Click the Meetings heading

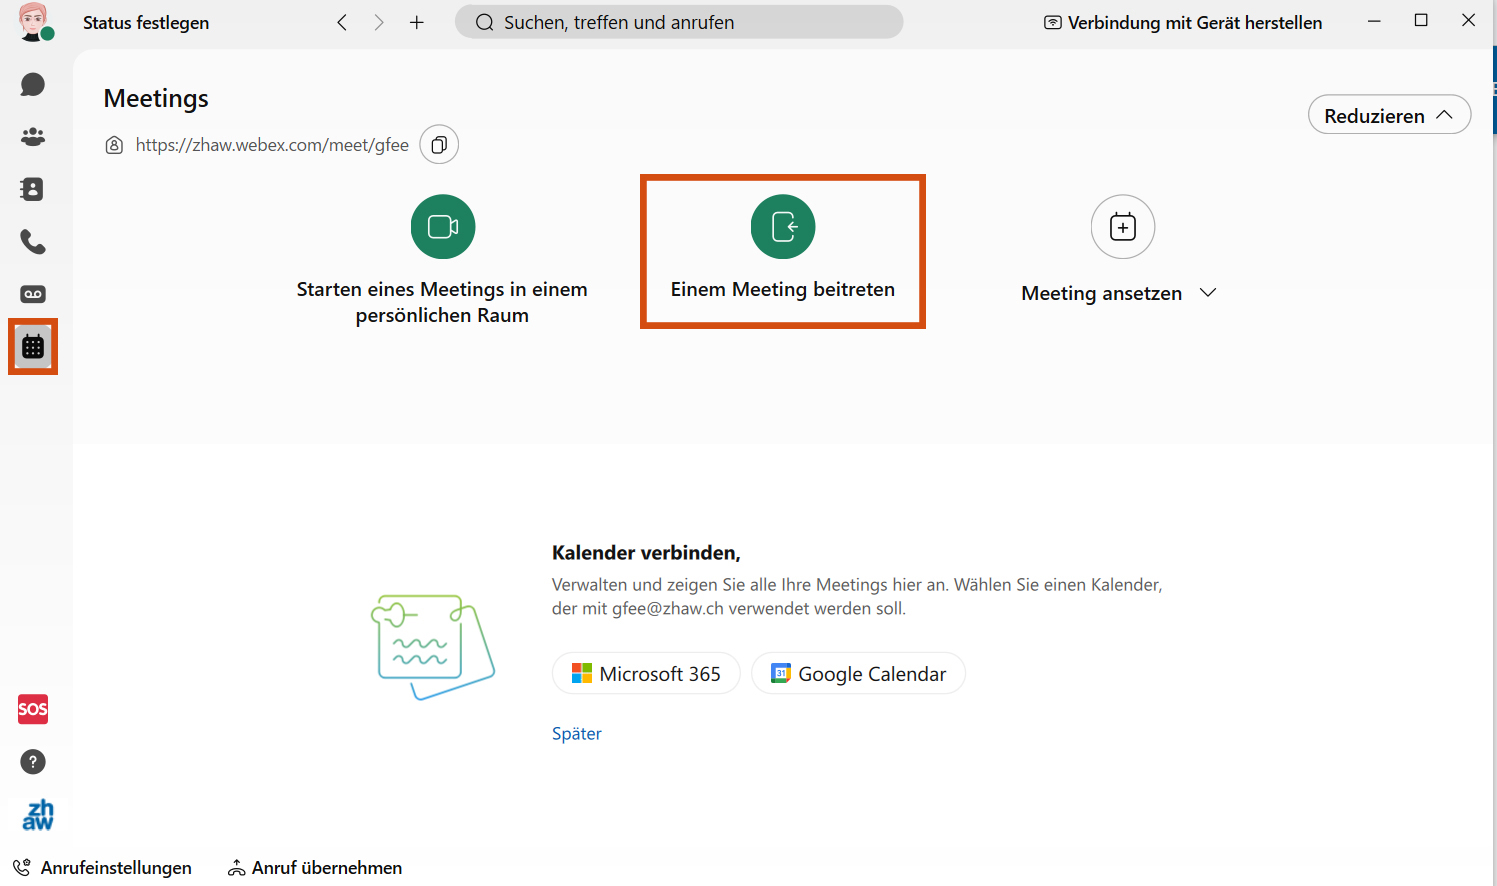156,98
